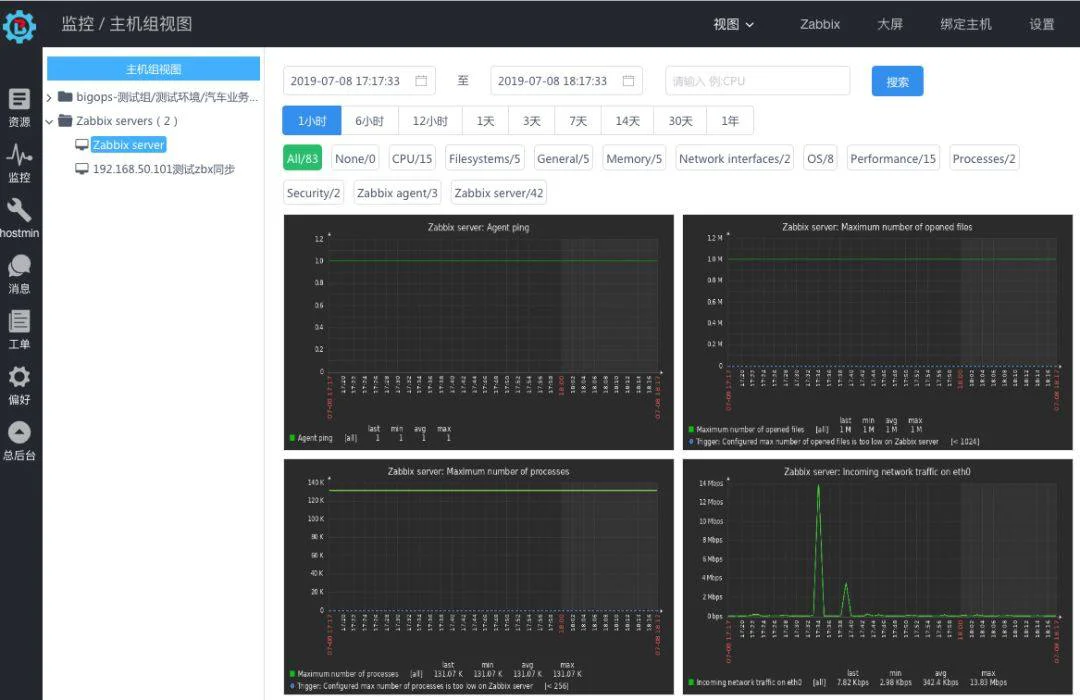
Task: Filter graphs by Security/2
Action: click(x=313, y=193)
